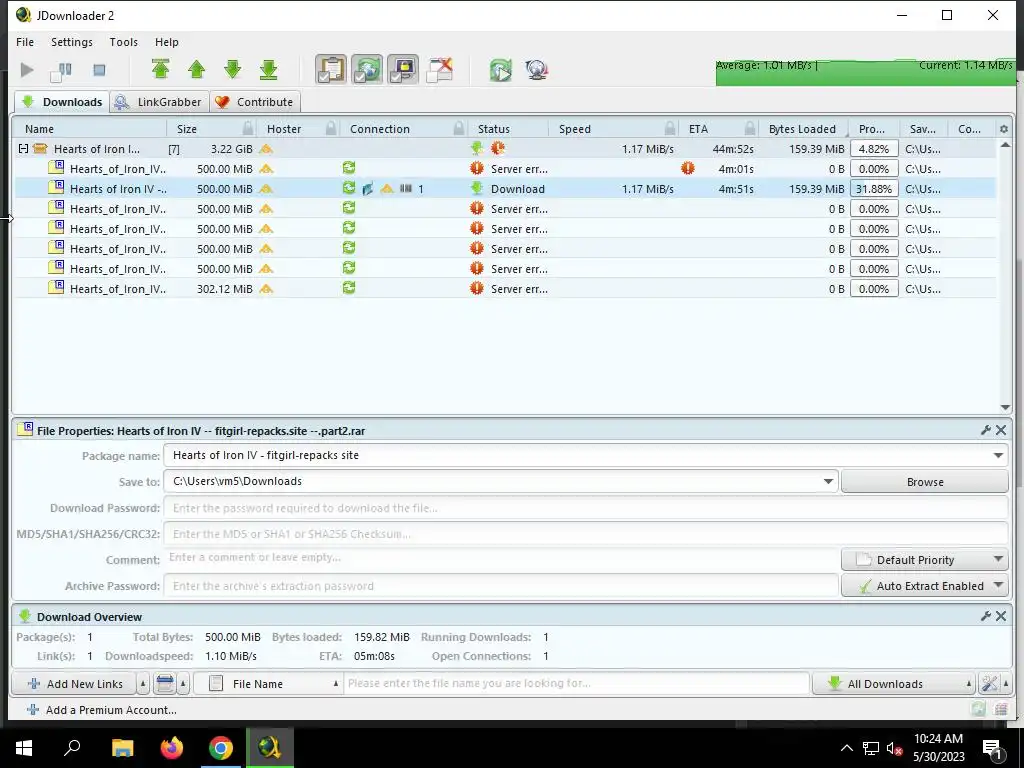Viewport: 1024px width, 768px height.
Task: Switch to the Downloads tab
Action: pyautogui.click(x=62, y=102)
